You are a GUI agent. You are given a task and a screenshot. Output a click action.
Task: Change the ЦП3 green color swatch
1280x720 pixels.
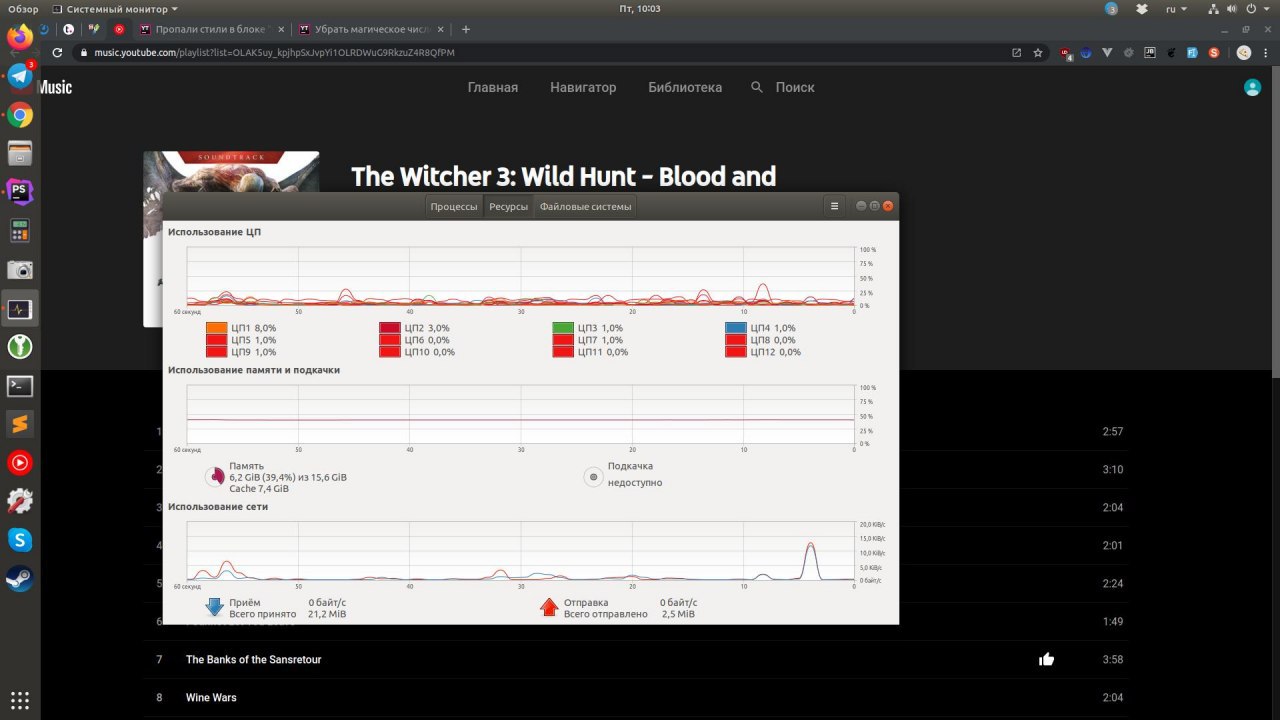click(x=563, y=328)
